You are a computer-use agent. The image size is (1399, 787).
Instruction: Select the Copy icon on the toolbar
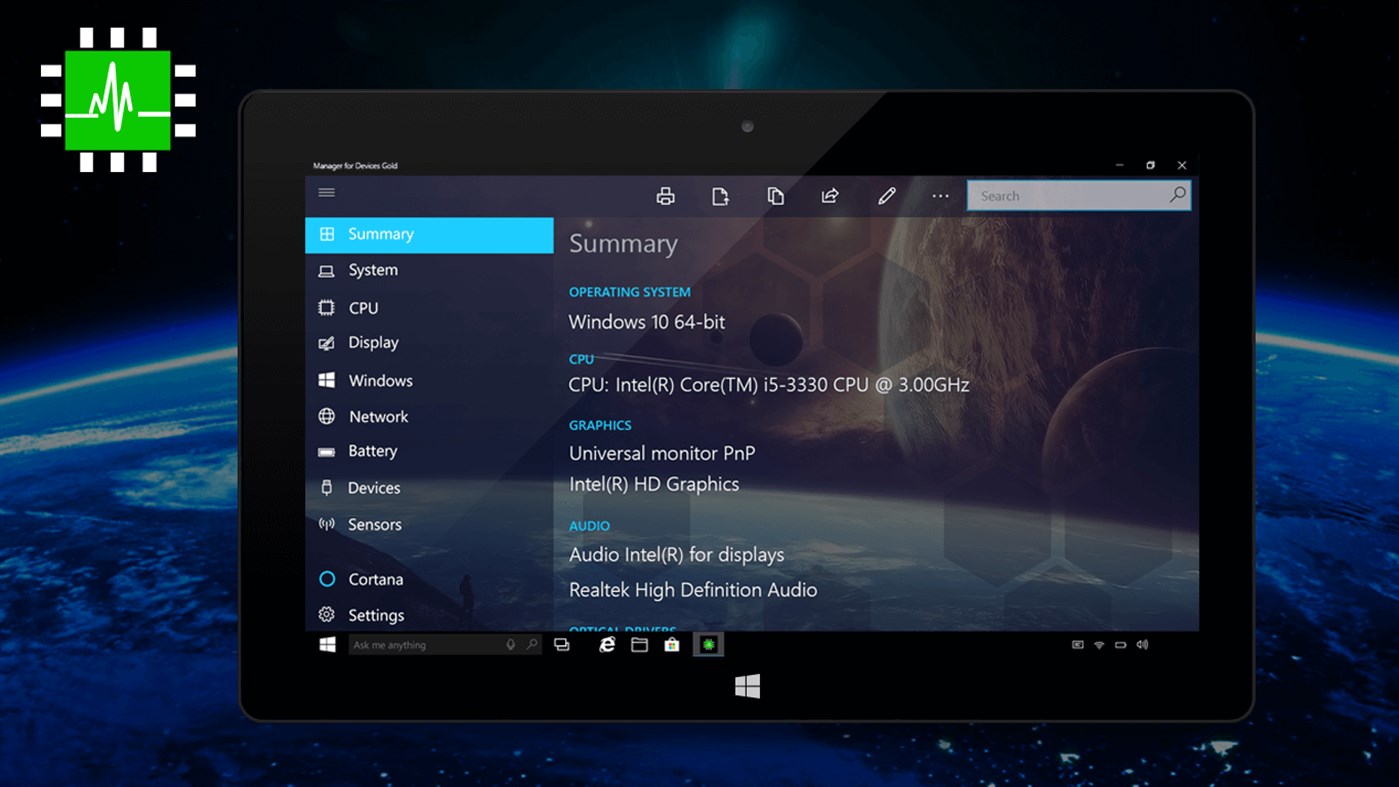click(776, 195)
